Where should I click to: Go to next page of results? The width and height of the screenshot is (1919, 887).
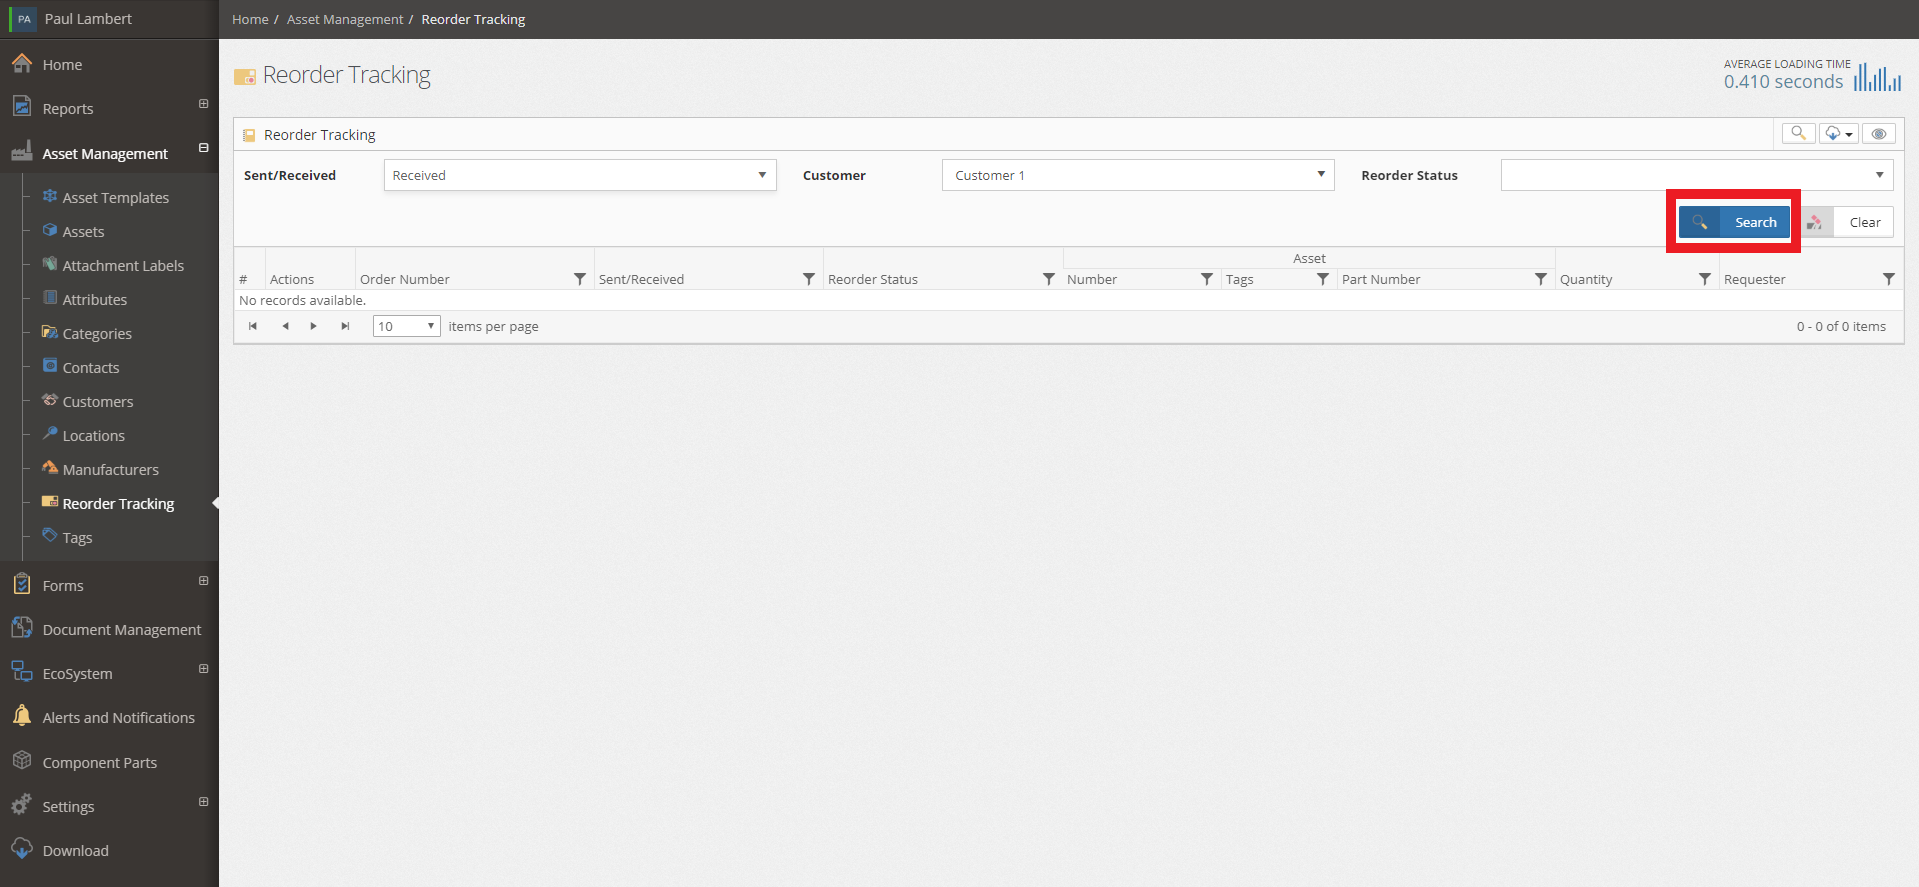pos(314,326)
